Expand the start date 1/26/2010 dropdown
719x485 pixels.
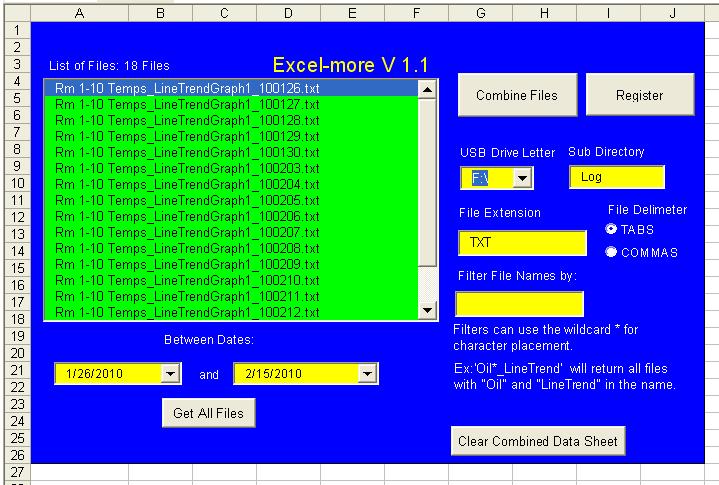(171, 374)
